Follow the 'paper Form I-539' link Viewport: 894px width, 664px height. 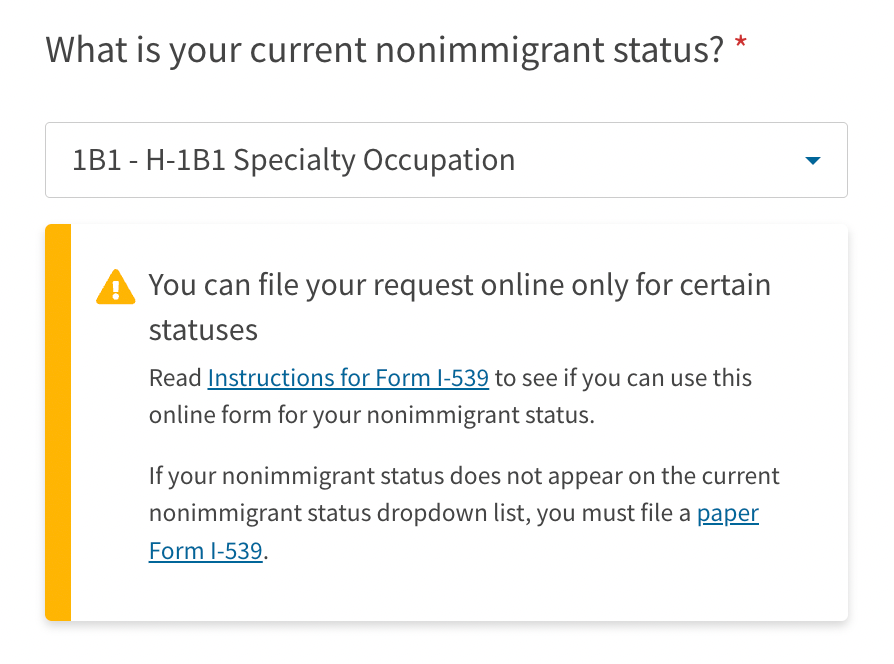[727, 514]
